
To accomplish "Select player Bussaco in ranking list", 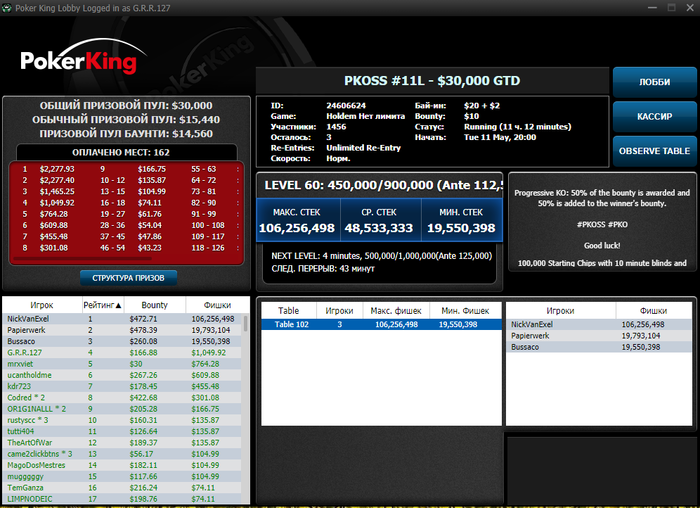I will pyautogui.click(x=122, y=341).
